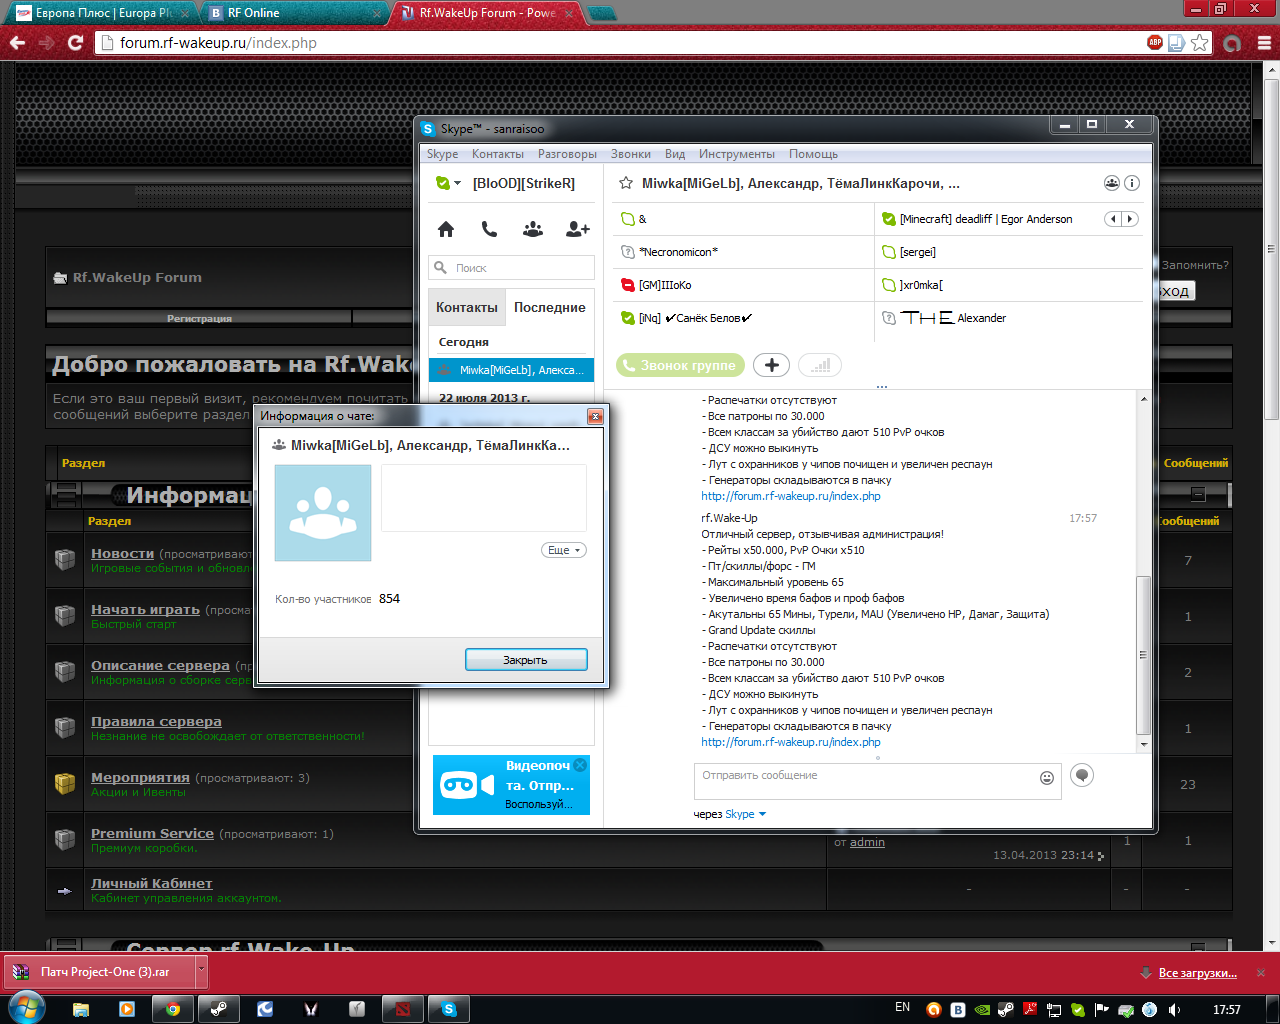Reload the forum page
Screen dimensions: 1280x1024
point(75,43)
